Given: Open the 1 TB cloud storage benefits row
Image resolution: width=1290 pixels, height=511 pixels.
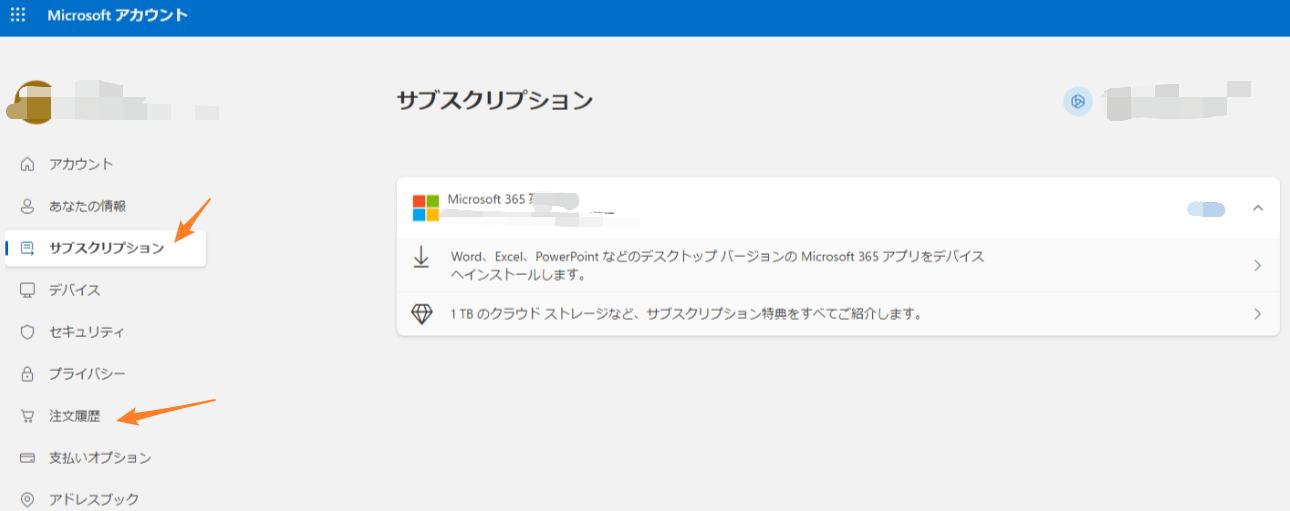Looking at the screenshot, I should click(838, 314).
